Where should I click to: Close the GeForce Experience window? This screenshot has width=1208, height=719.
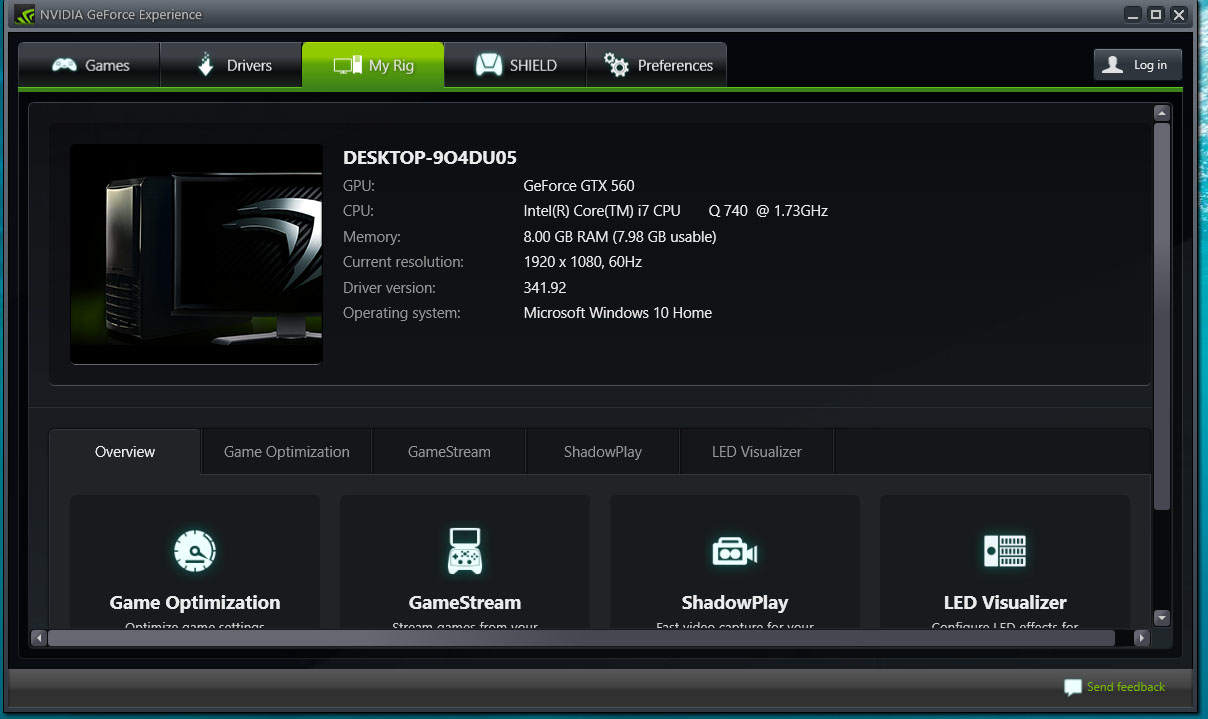pos(1180,14)
